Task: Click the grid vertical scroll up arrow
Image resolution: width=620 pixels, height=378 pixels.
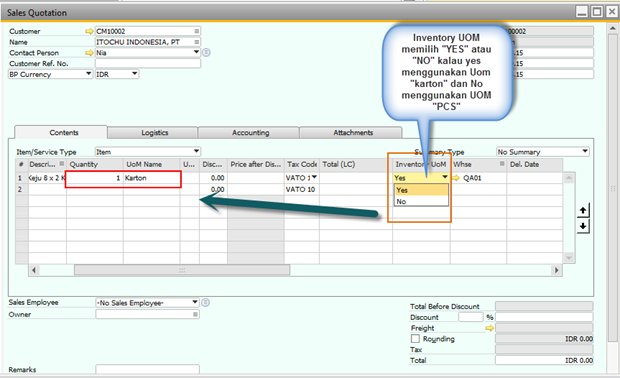Action: (x=569, y=178)
